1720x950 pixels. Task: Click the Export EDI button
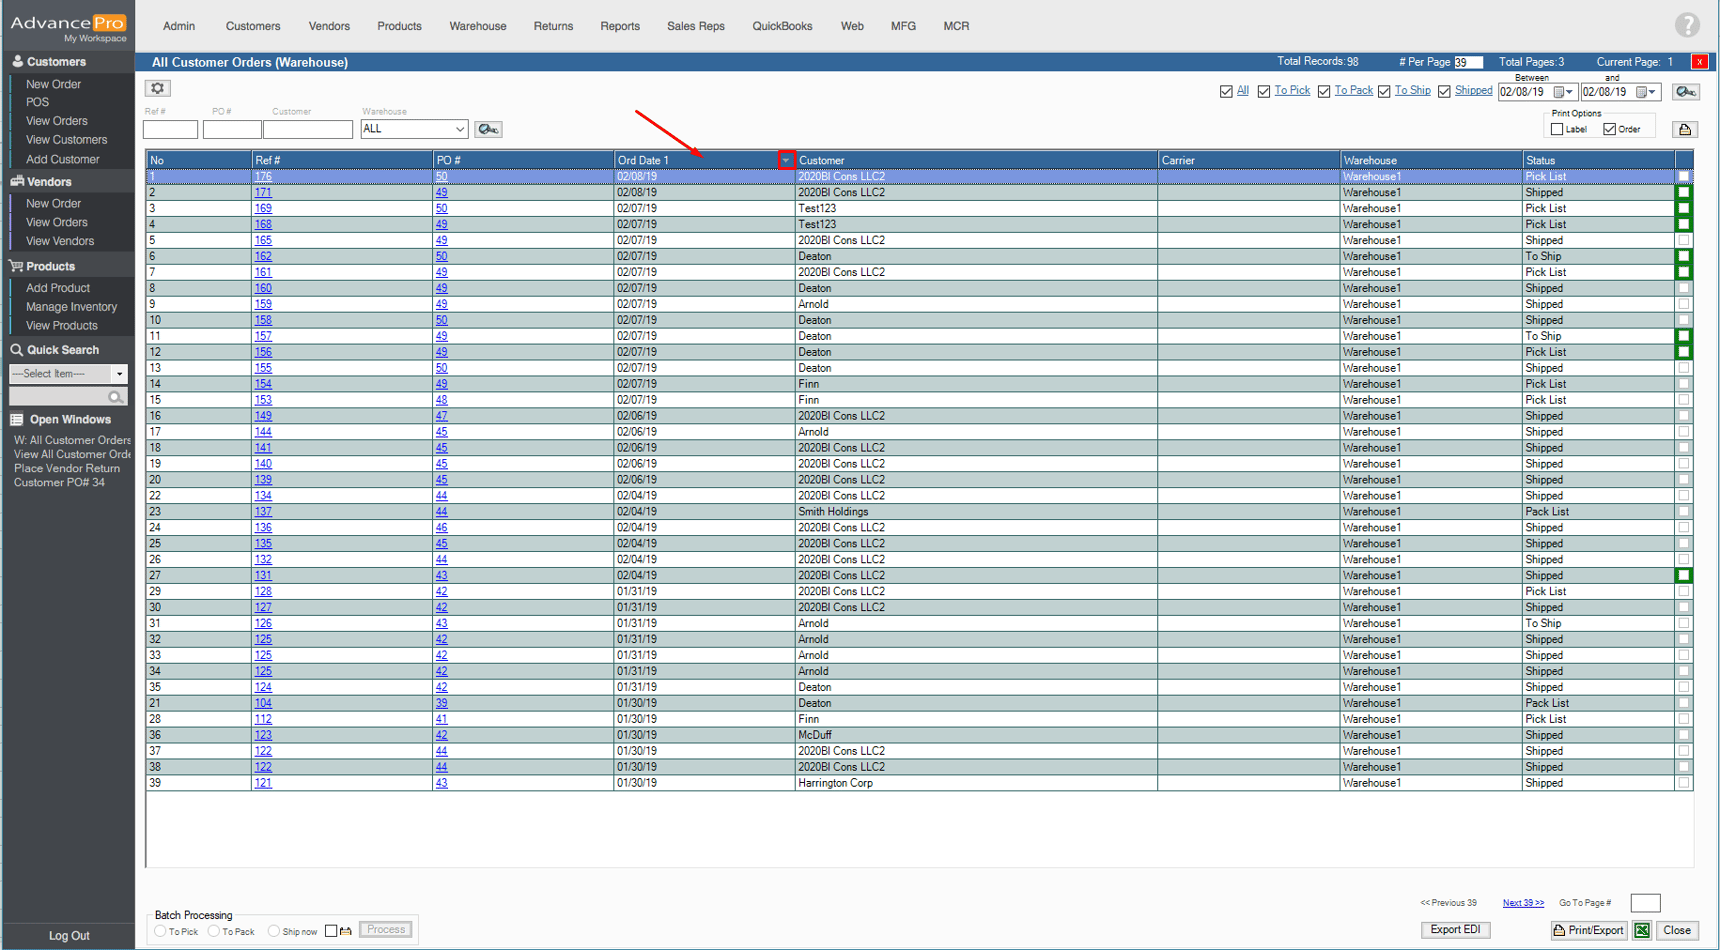coord(1455,930)
